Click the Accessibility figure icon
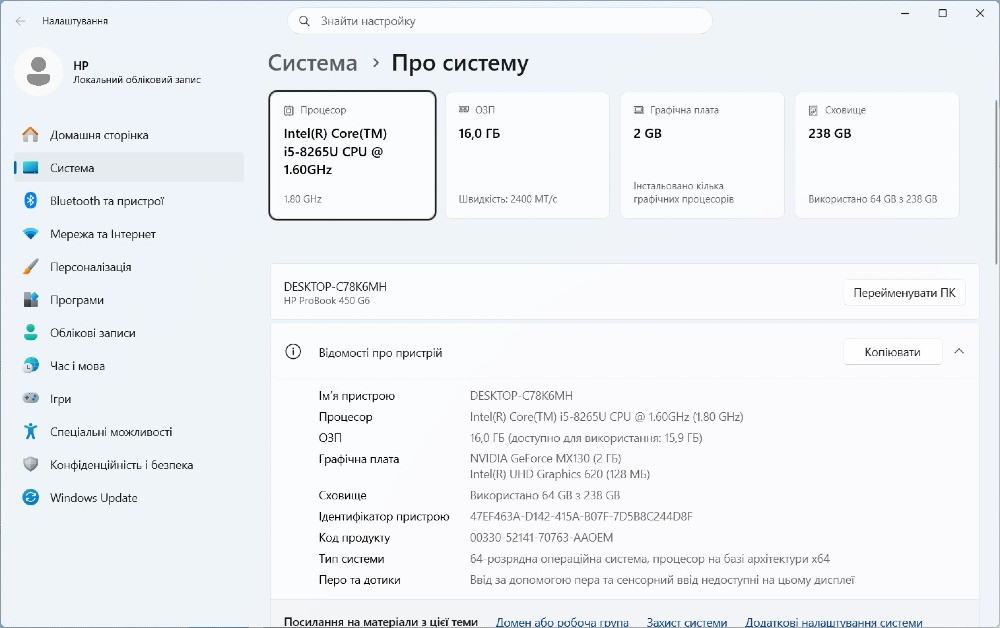The image size is (1000, 628). tap(30, 432)
